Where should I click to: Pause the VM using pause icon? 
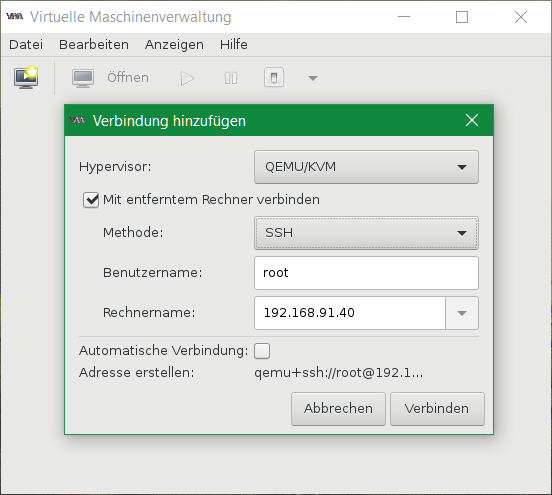(231, 78)
